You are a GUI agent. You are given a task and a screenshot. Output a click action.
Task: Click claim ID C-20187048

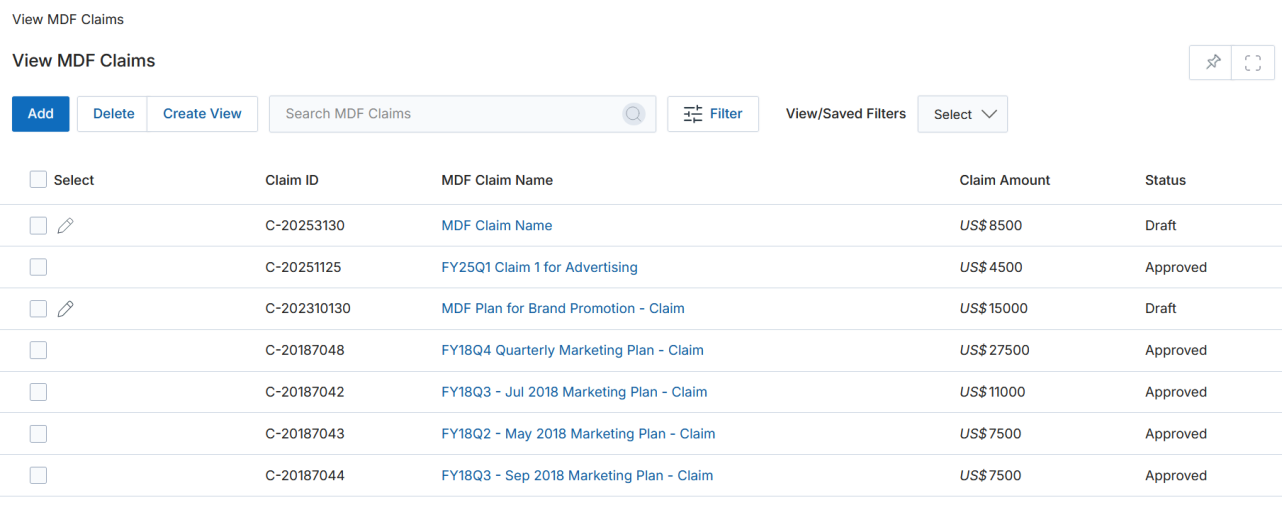305,350
